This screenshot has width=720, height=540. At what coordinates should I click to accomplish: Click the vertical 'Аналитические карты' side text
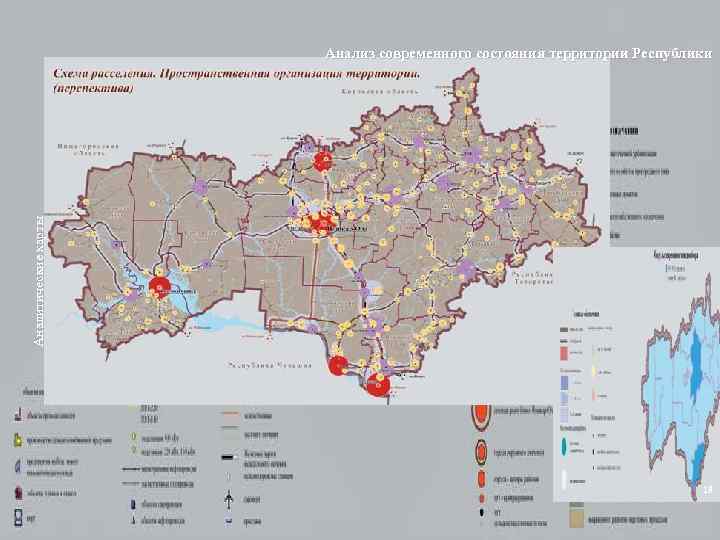coord(39,280)
